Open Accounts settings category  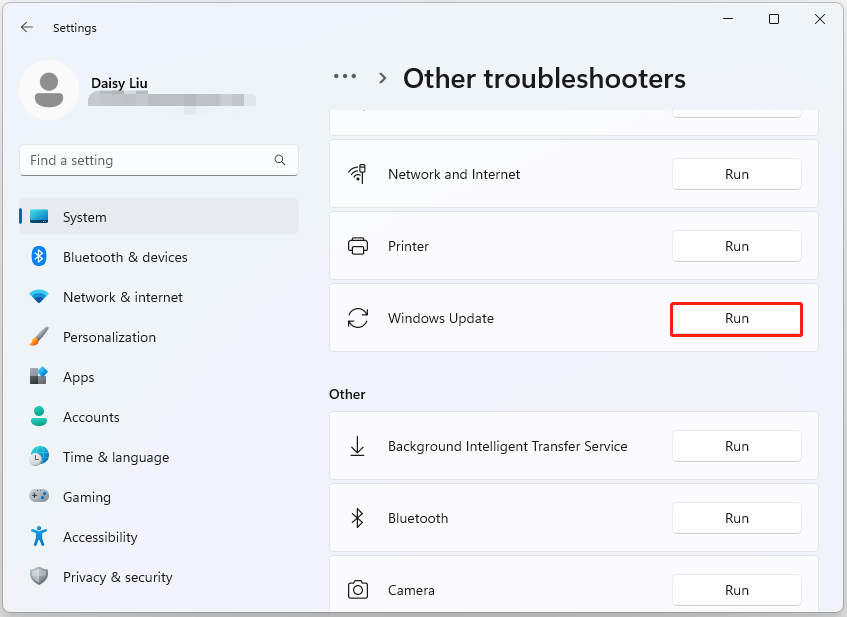coord(159,417)
